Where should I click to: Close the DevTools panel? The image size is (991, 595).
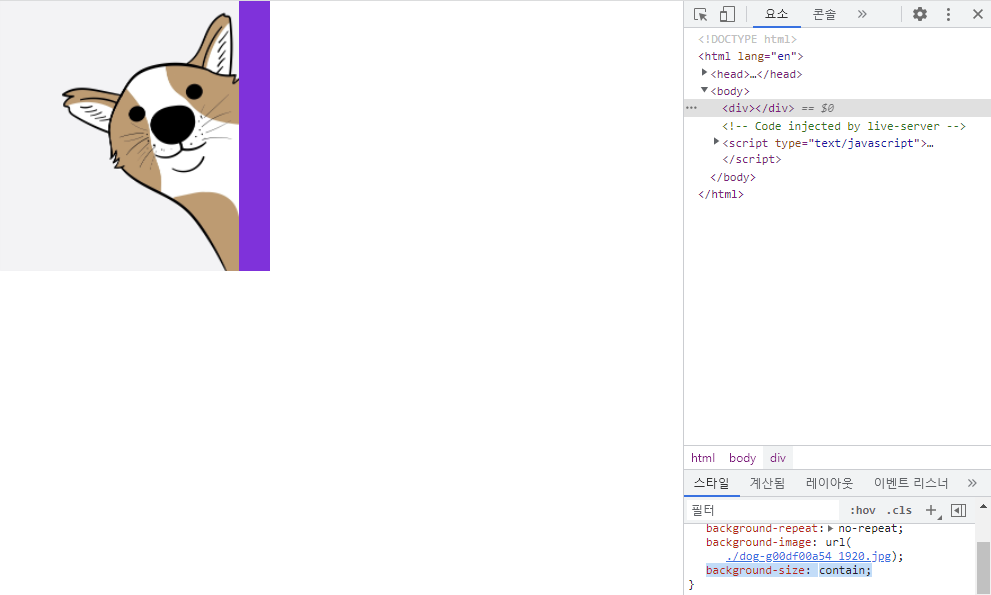(977, 14)
